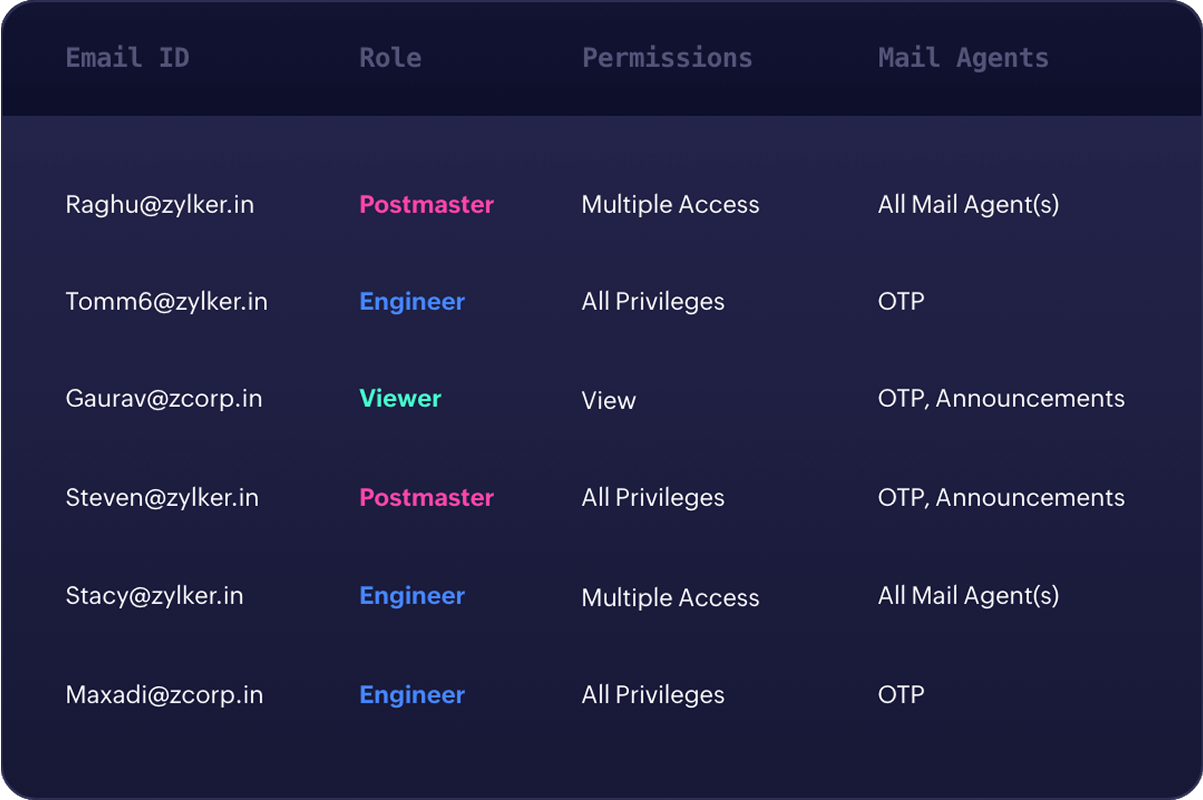
Task: Click the Maxadi@zcorp.in email address
Action: (164, 695)
